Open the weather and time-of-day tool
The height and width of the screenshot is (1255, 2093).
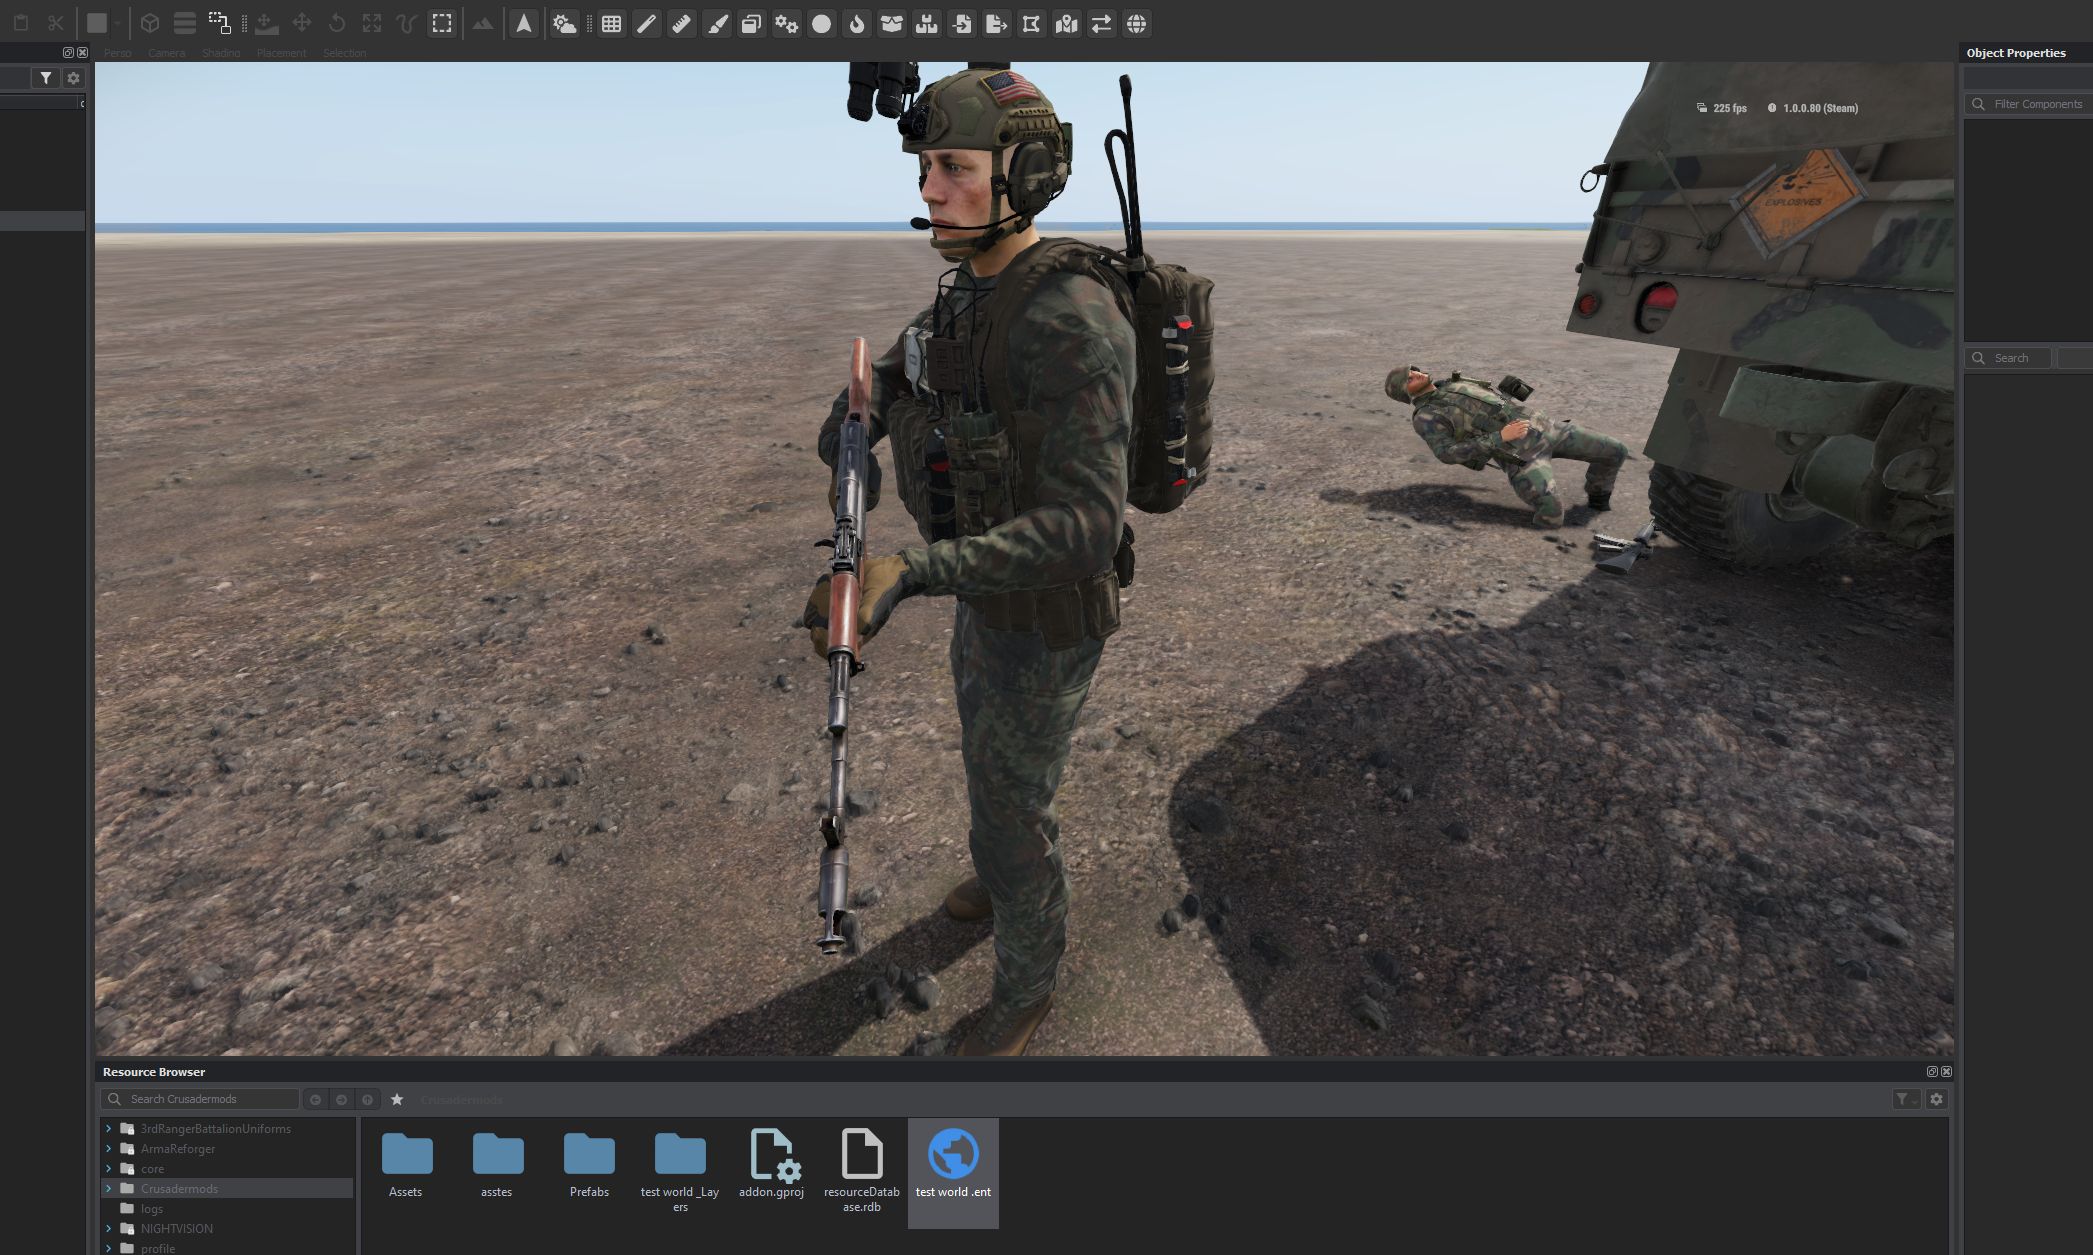point(564,24)
